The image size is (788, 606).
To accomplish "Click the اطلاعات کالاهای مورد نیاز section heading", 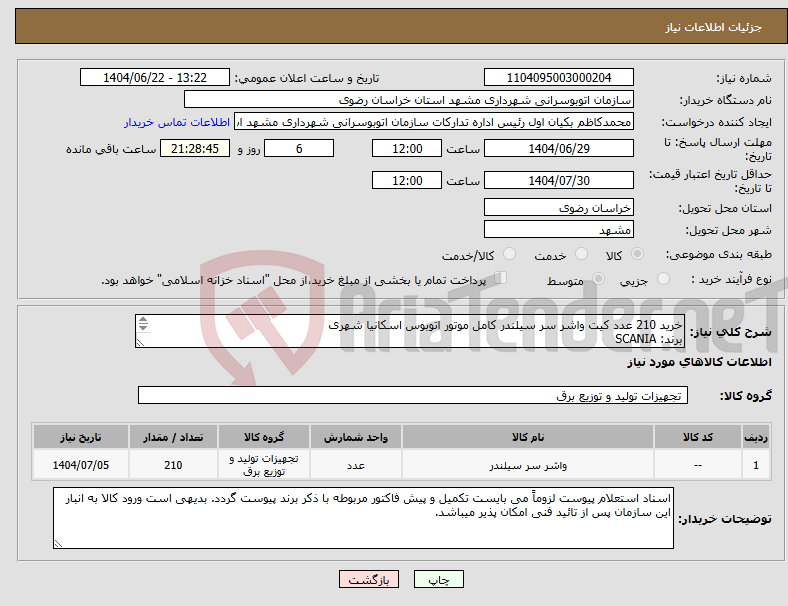I will (699, 362).
